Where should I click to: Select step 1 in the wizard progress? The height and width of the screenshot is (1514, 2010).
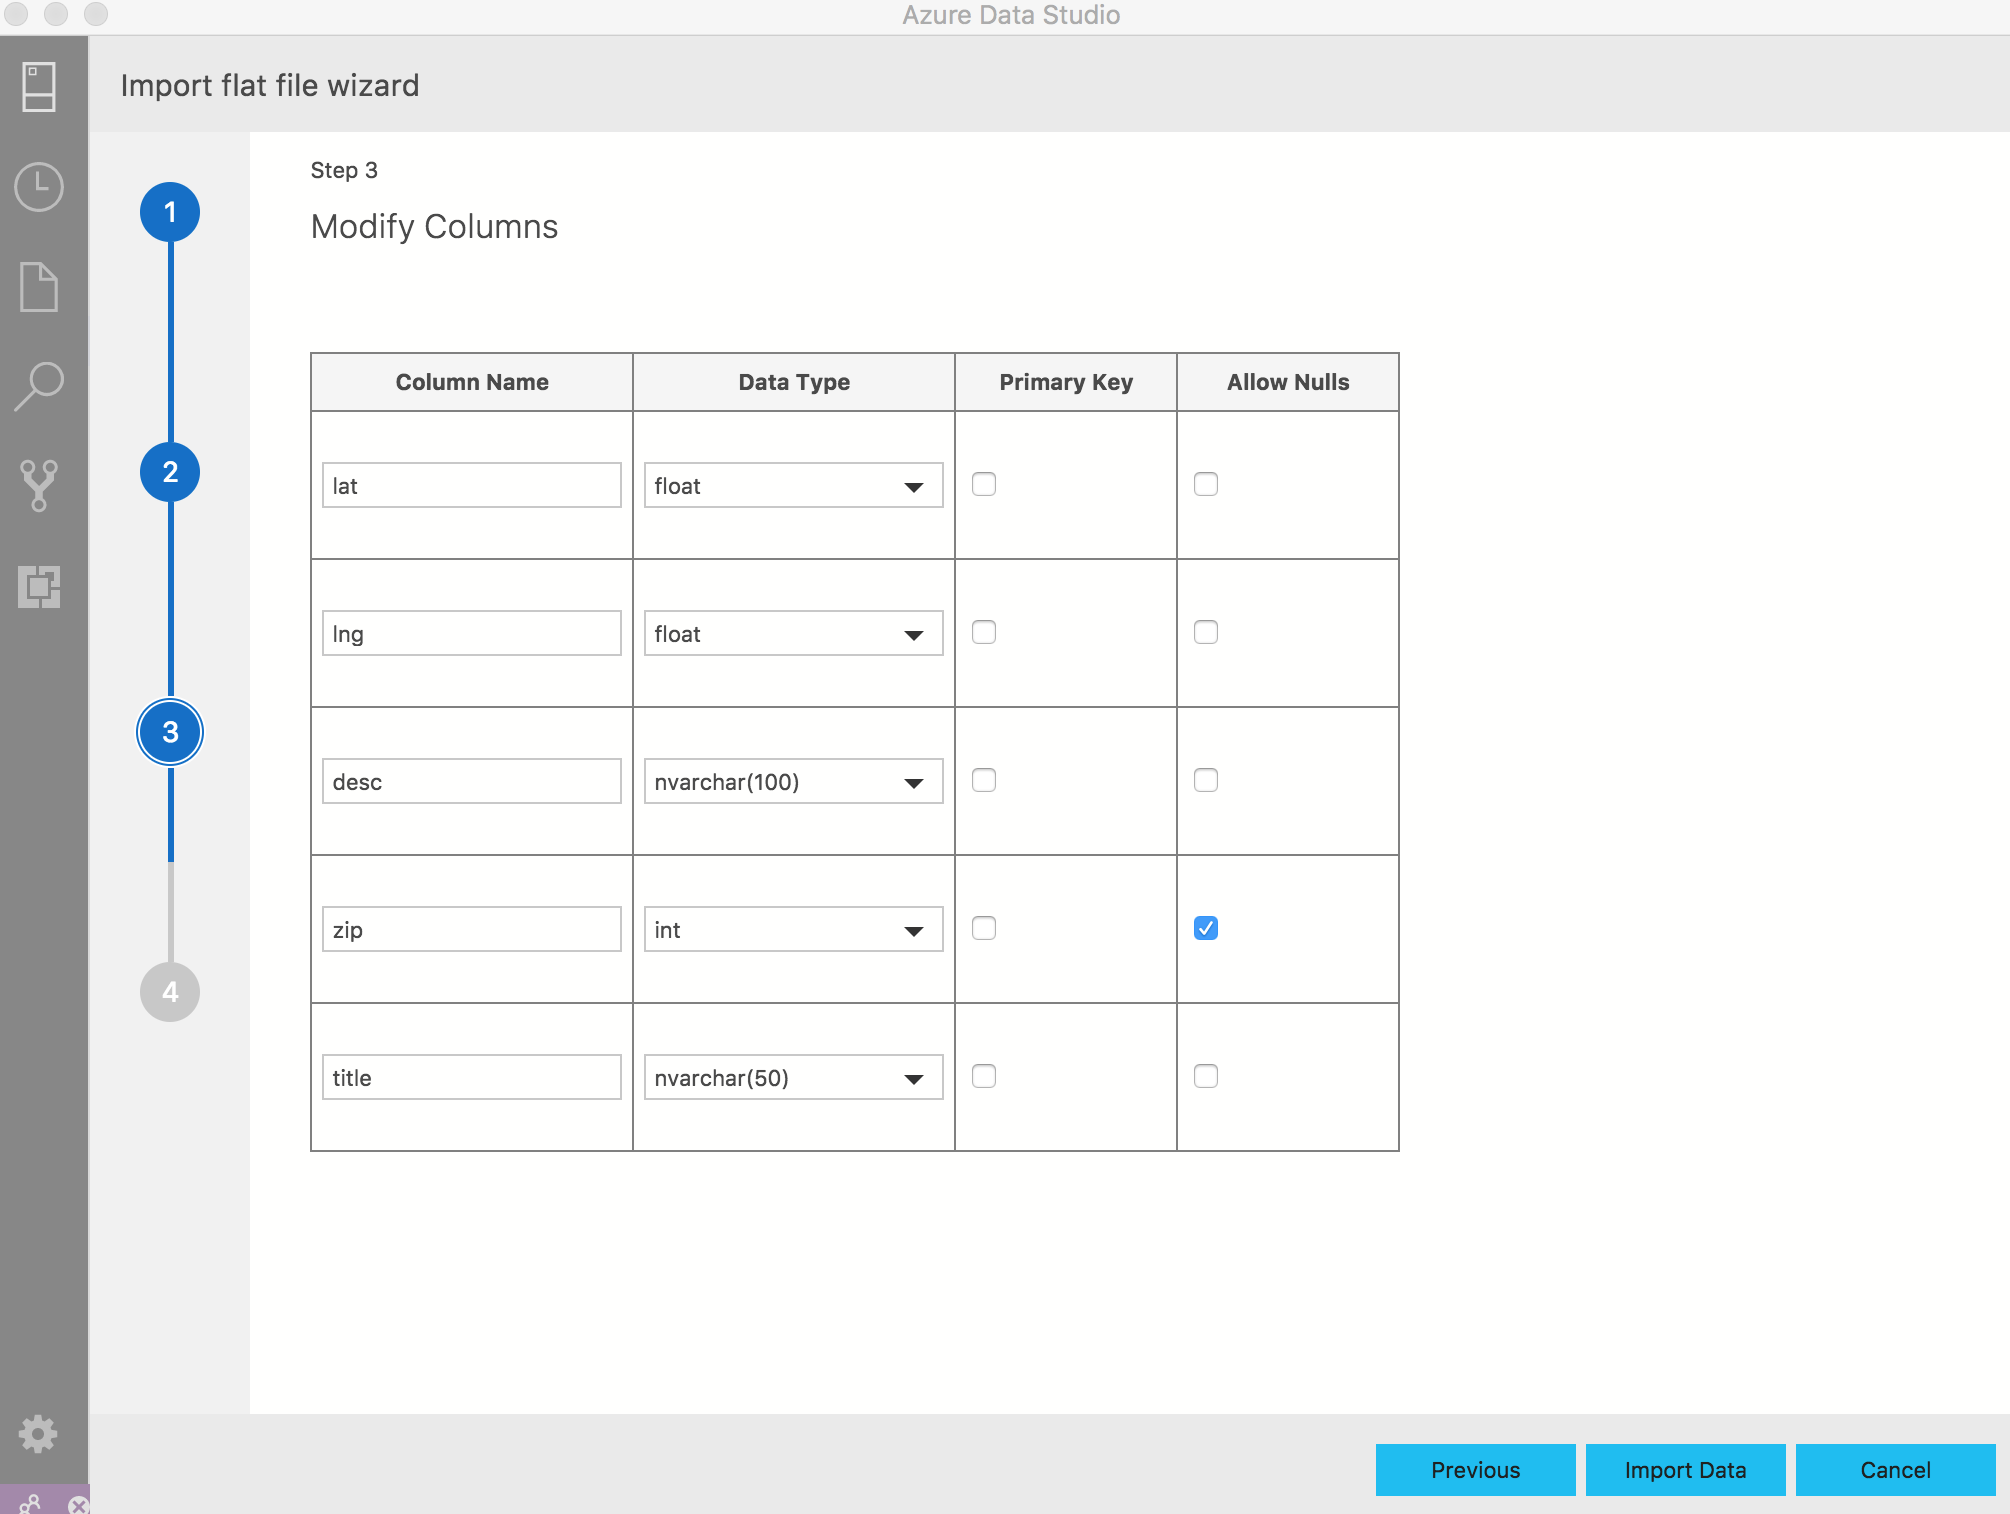tap(170, 207)
